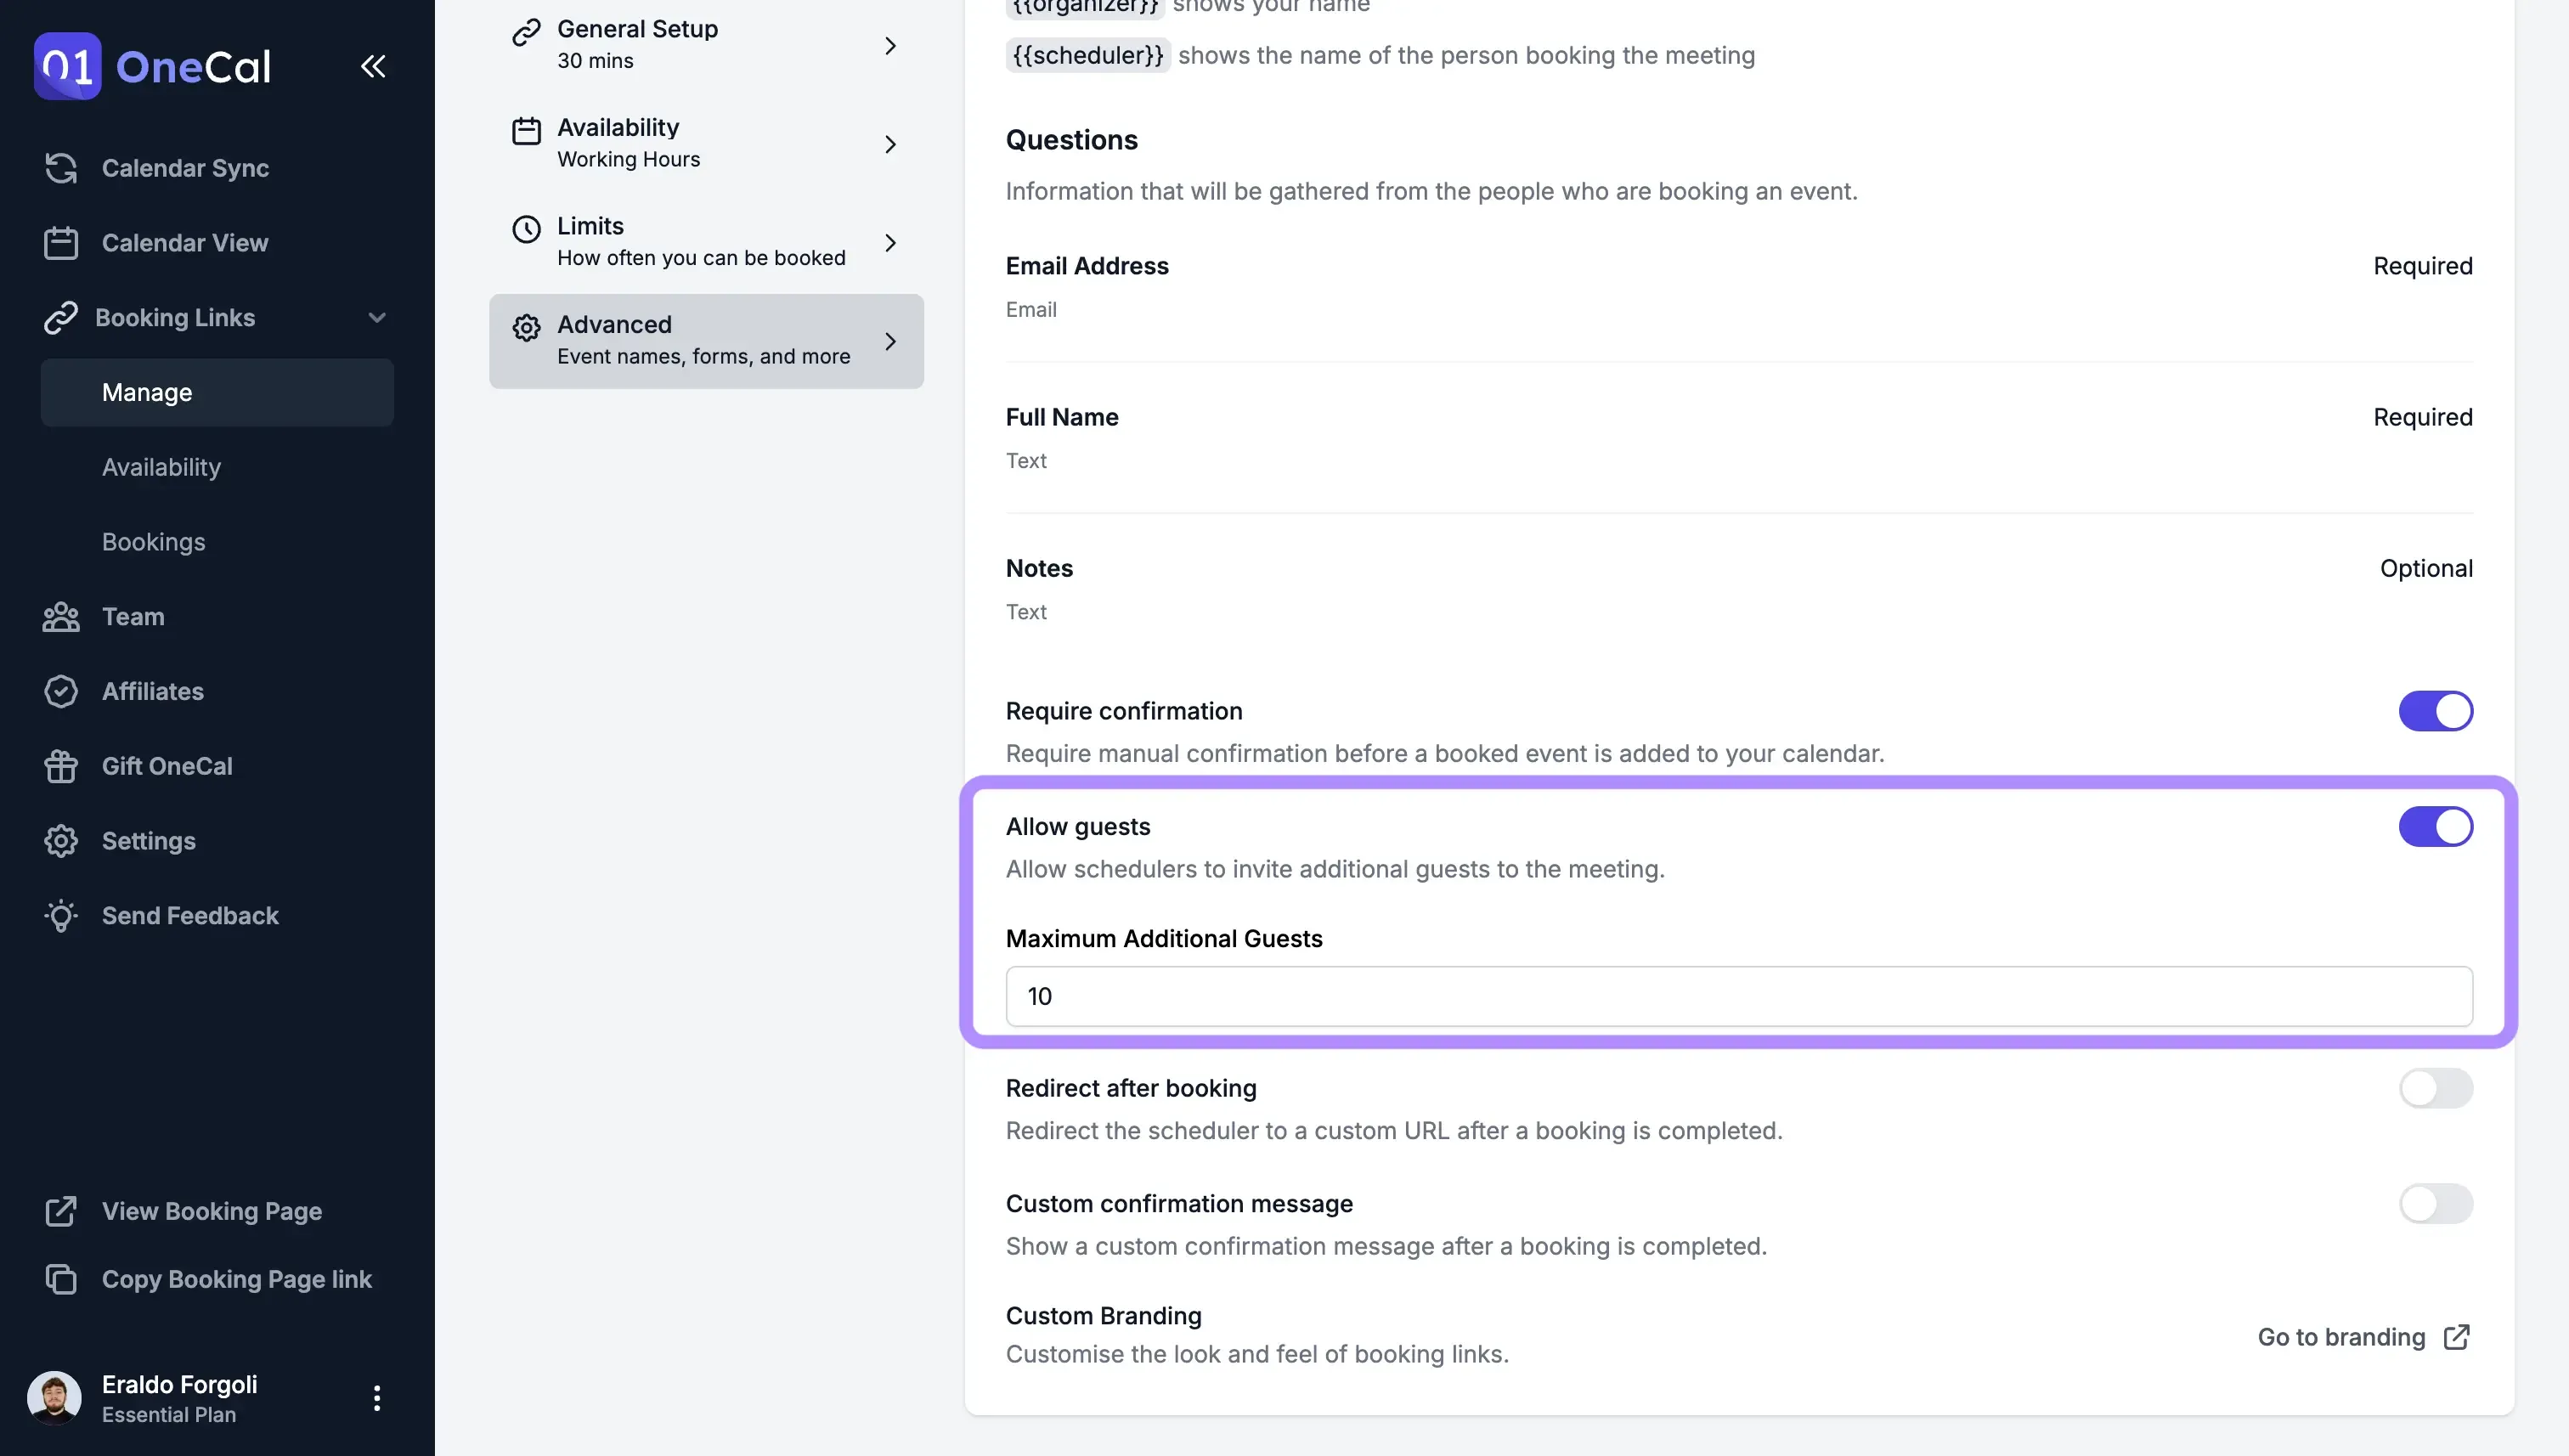Screen dimensions: 2569x1456
Task: Collapse the sidebar with the double-chevron
Action: pyautogui.click(x=373, y=66)
